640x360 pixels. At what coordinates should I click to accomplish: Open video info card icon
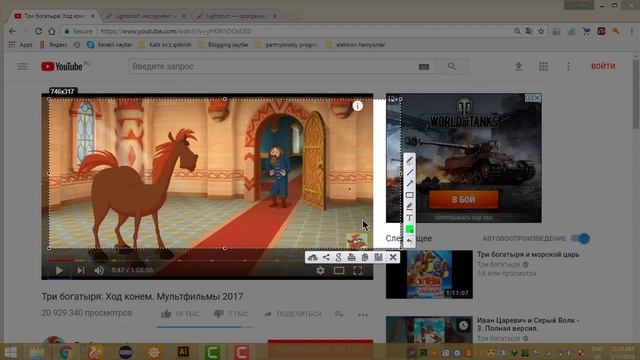(x=358, y=106)
